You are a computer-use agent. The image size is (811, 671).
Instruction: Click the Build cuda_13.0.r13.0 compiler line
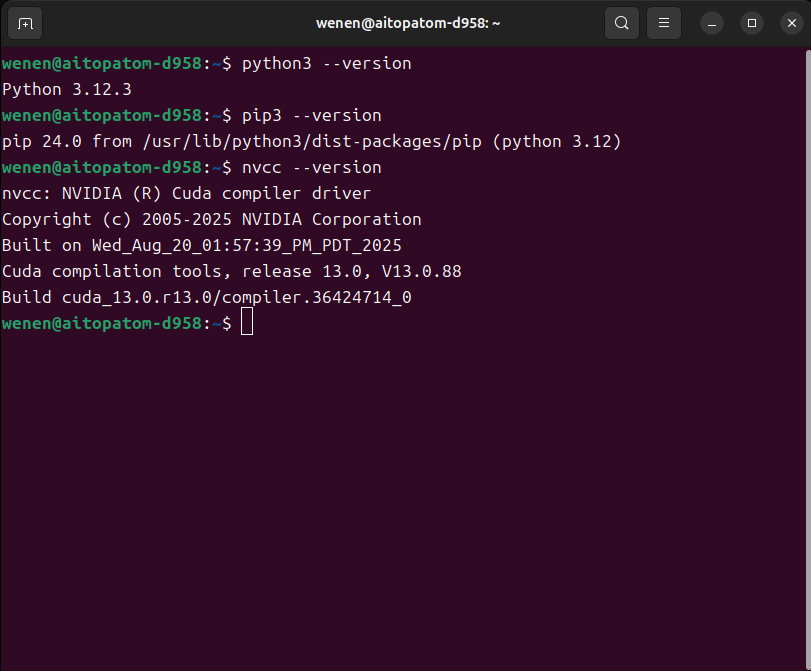point(206,297)
